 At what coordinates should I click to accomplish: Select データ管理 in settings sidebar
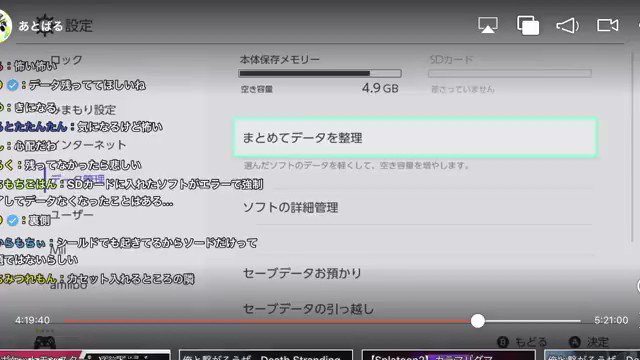tap(78, 179)
